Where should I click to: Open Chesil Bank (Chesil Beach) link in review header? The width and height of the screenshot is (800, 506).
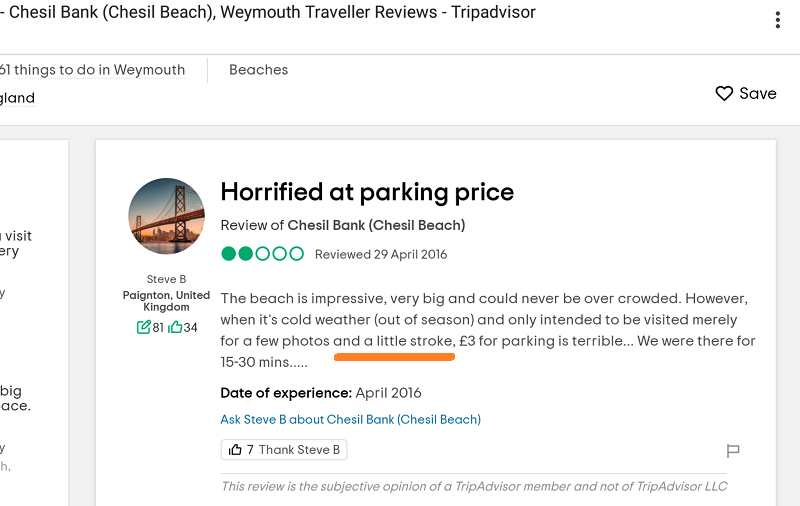pos(376,225)
